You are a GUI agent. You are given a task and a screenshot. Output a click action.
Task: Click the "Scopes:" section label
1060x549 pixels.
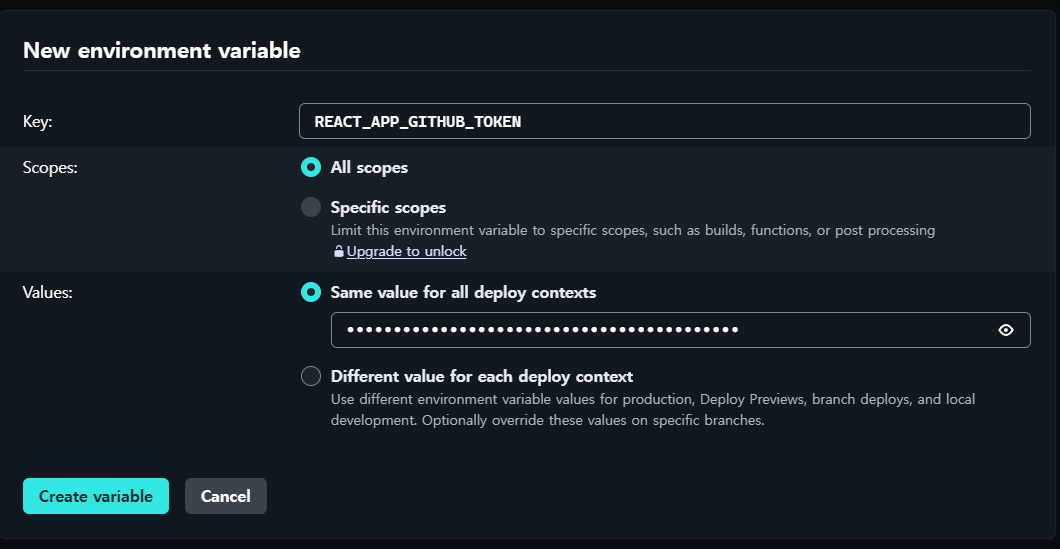pos(50,168)
